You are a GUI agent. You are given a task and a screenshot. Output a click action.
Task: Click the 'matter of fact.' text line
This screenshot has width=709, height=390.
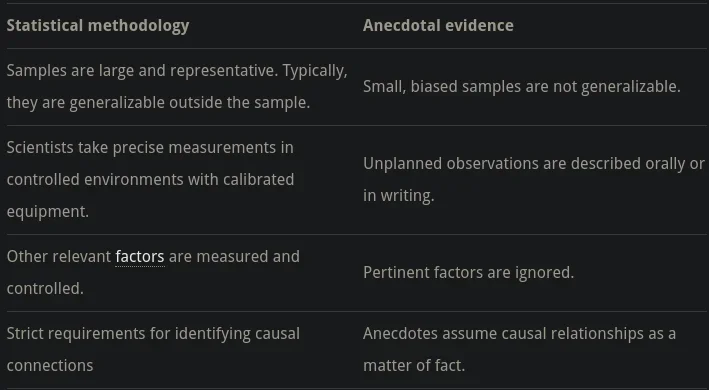click(x=414, y=366)
